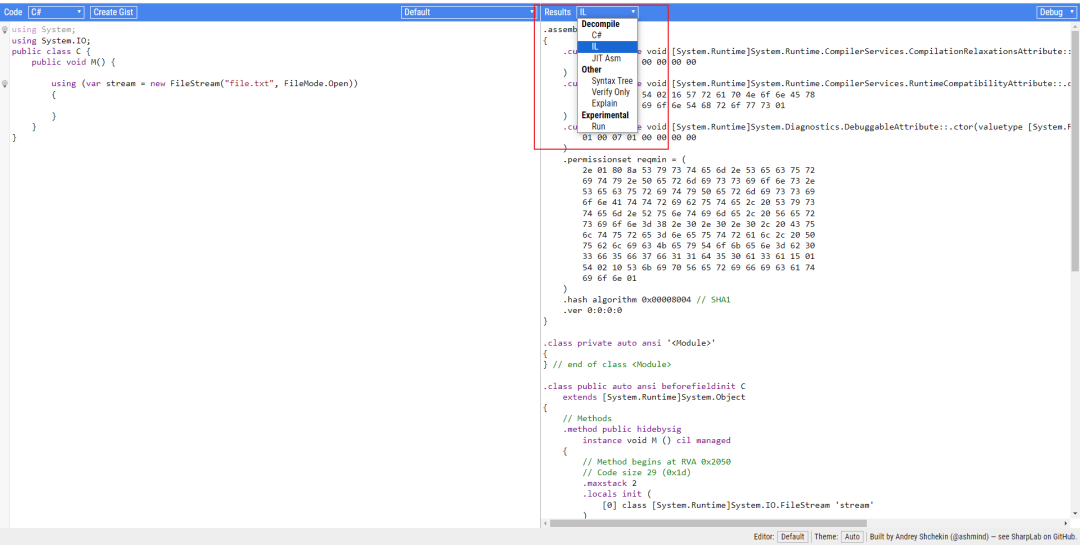1080x545 pixels.
Task: Choose 'JIT Asm' from the Results list
Action: point(605,58)
